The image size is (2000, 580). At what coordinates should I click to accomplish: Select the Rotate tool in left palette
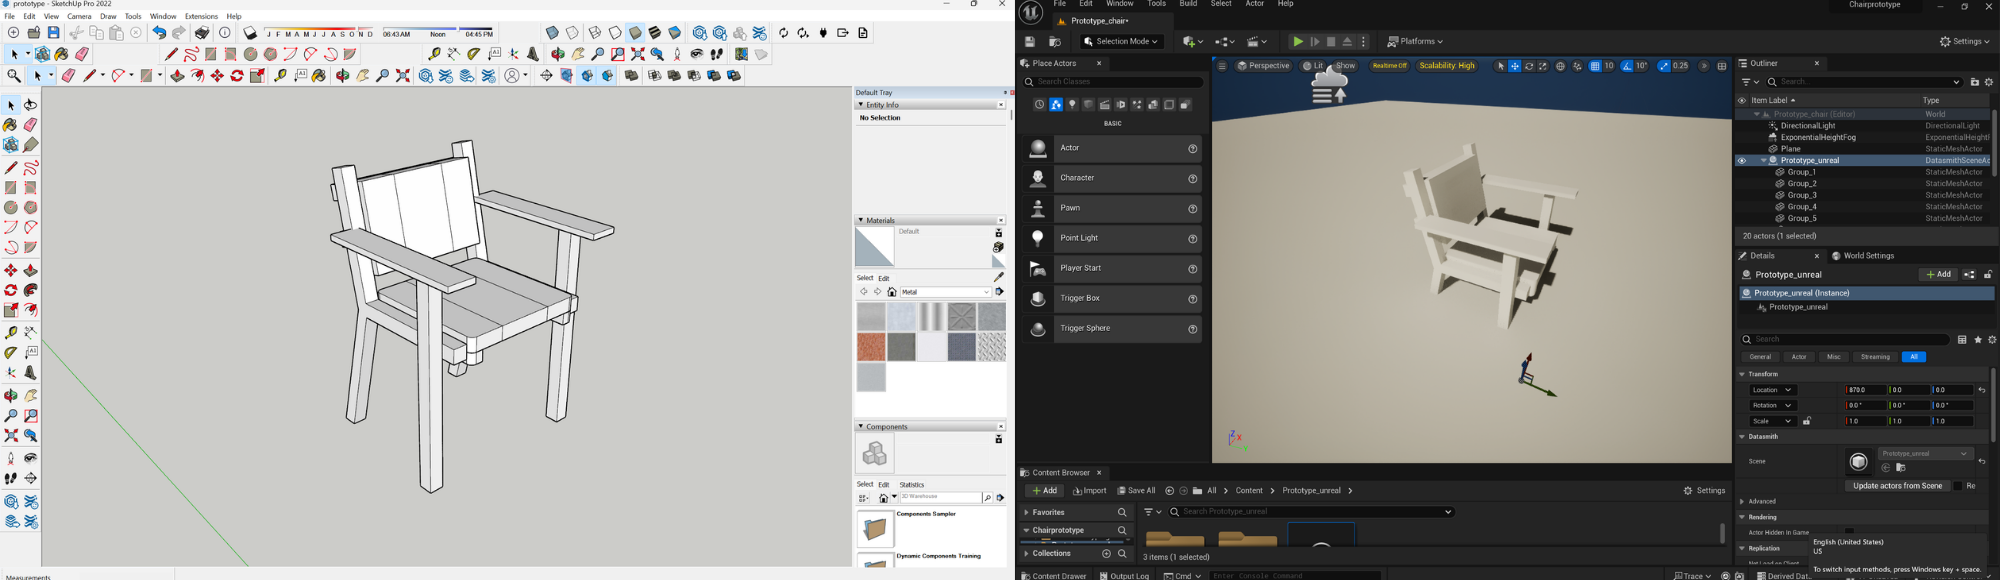[11, 290]
